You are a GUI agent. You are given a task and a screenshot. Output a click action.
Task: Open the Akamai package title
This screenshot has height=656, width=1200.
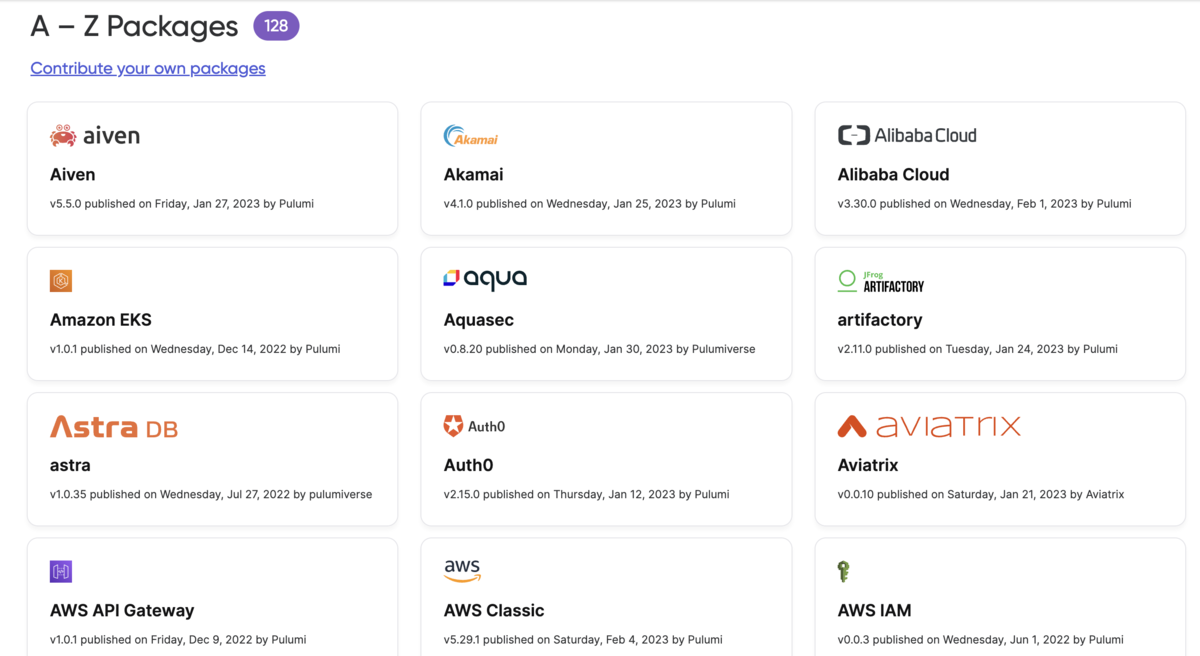coord(474,174)
